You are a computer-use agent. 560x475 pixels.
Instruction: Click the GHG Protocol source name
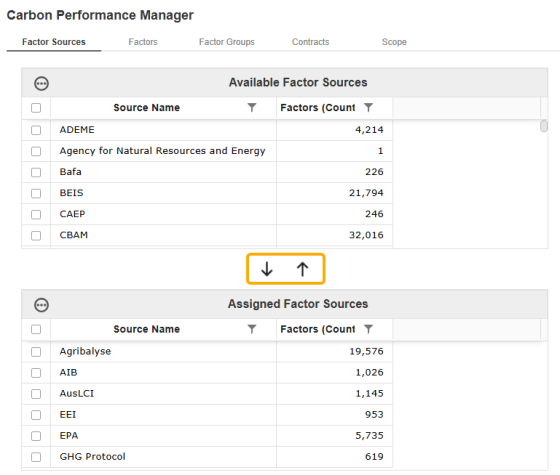[x=92, y=457]
